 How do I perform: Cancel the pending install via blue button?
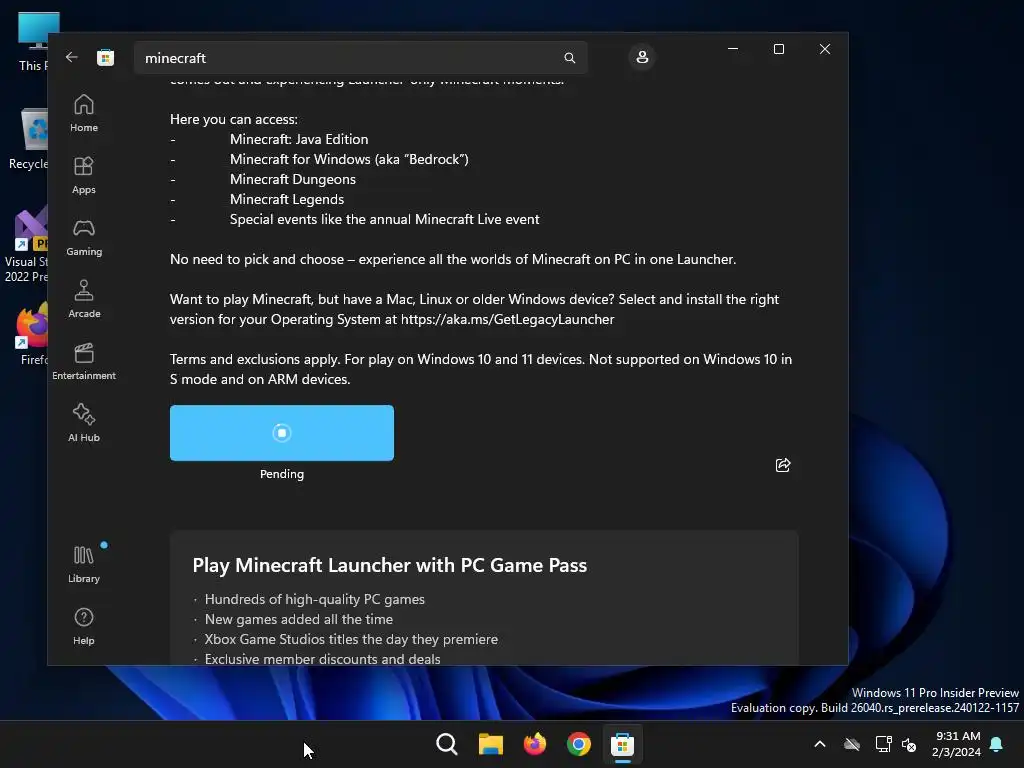pos(281,433)
